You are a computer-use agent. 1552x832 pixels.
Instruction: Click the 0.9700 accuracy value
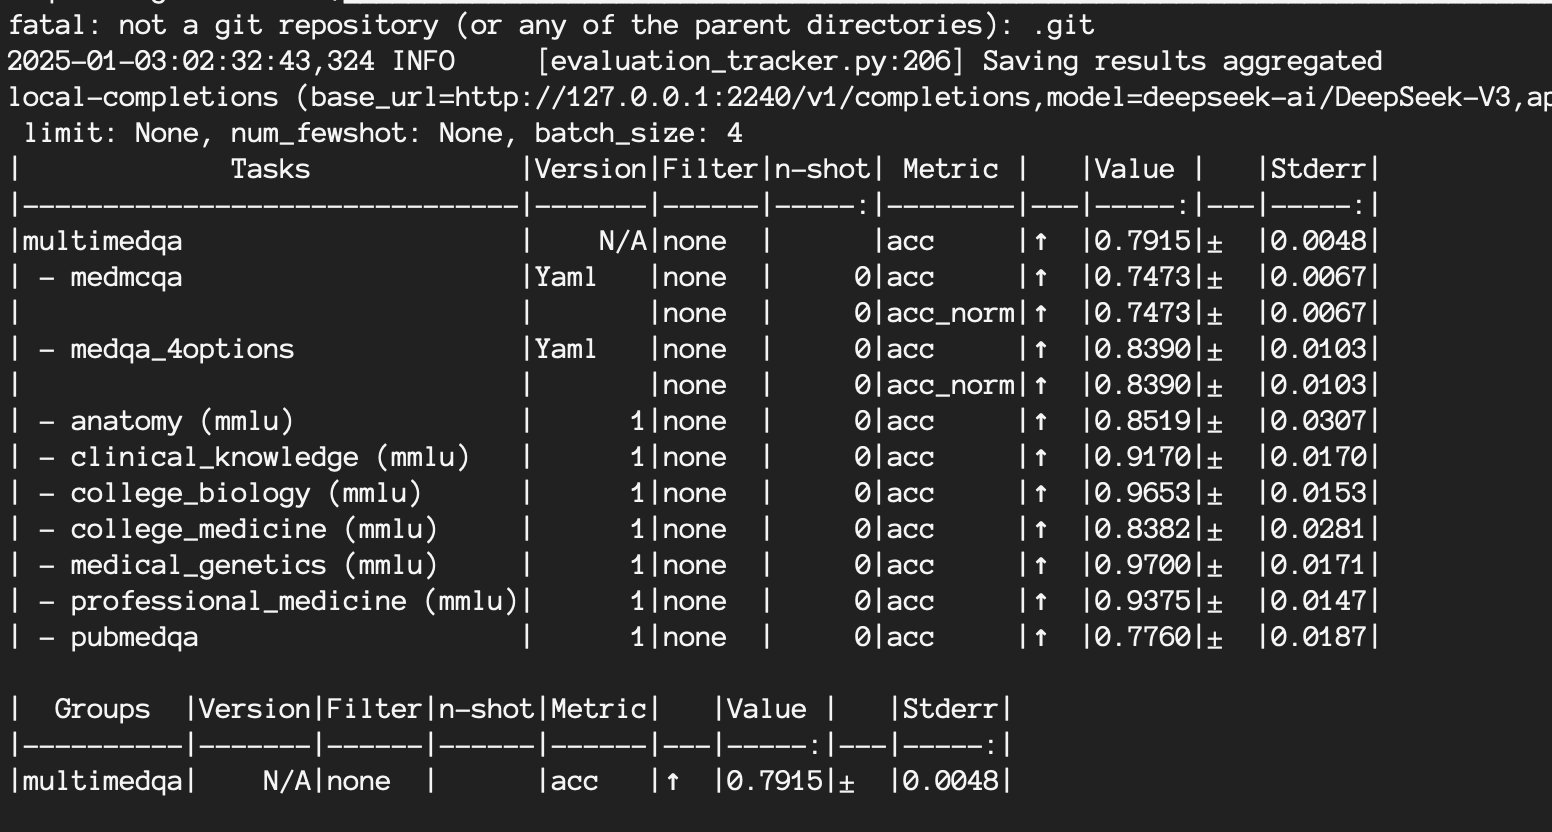[x=1143, y=565]
